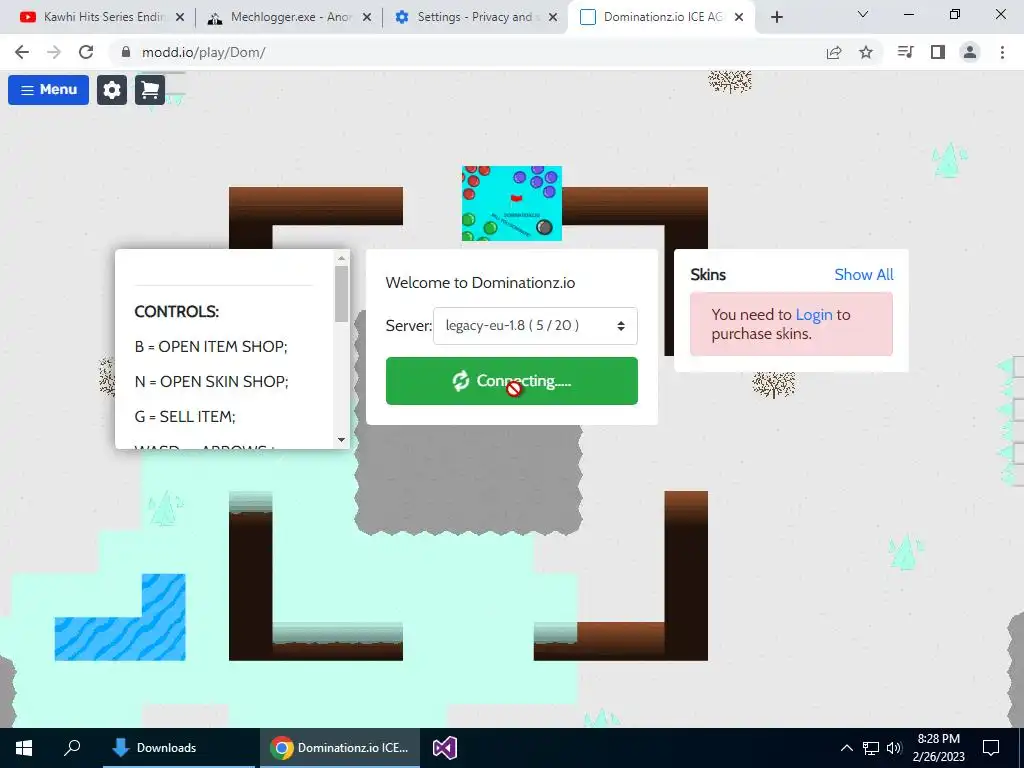
Task: Click the Login link
Action: [814, 315]
